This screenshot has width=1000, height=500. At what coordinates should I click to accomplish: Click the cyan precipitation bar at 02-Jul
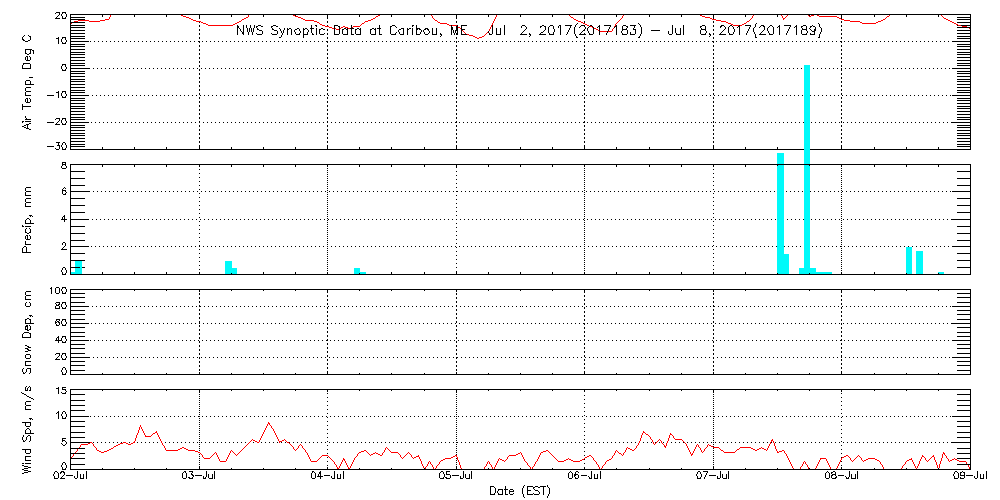click(x=78, y=267)
